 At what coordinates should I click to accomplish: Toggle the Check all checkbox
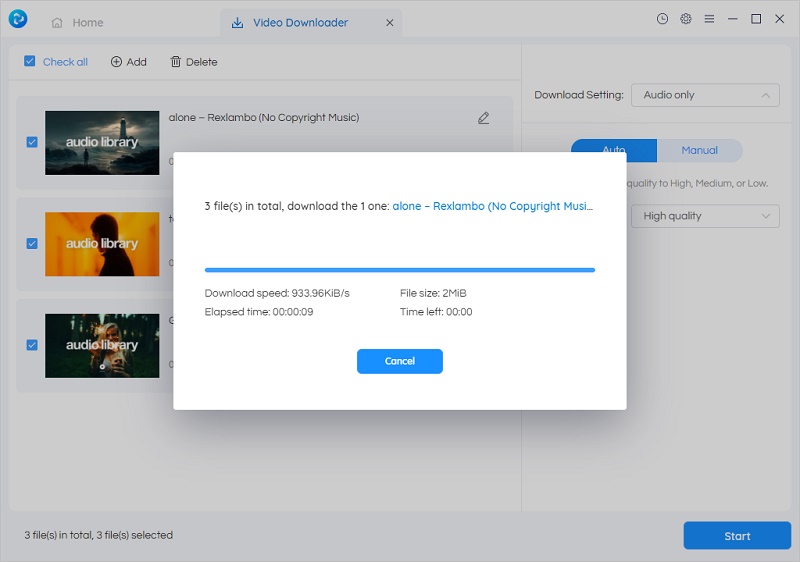coord(30,62)
